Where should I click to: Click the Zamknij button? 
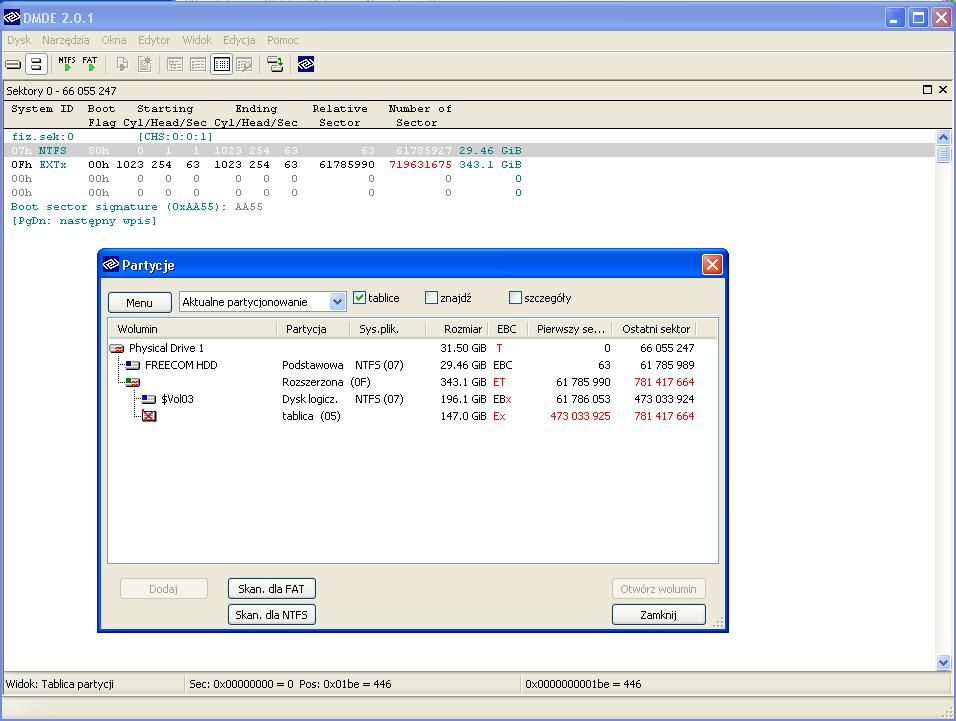658,614
